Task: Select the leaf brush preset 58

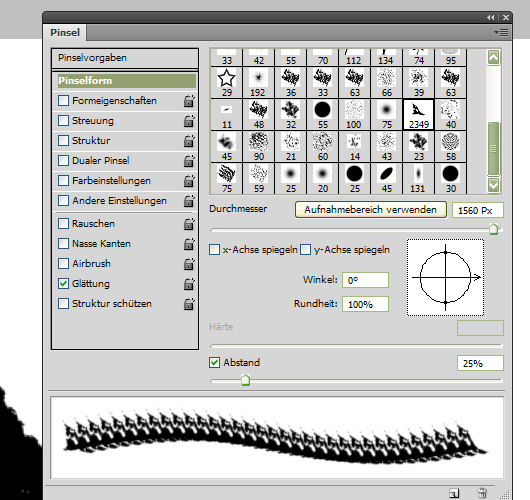Action: pyautogui.click(x=451, y=147)
